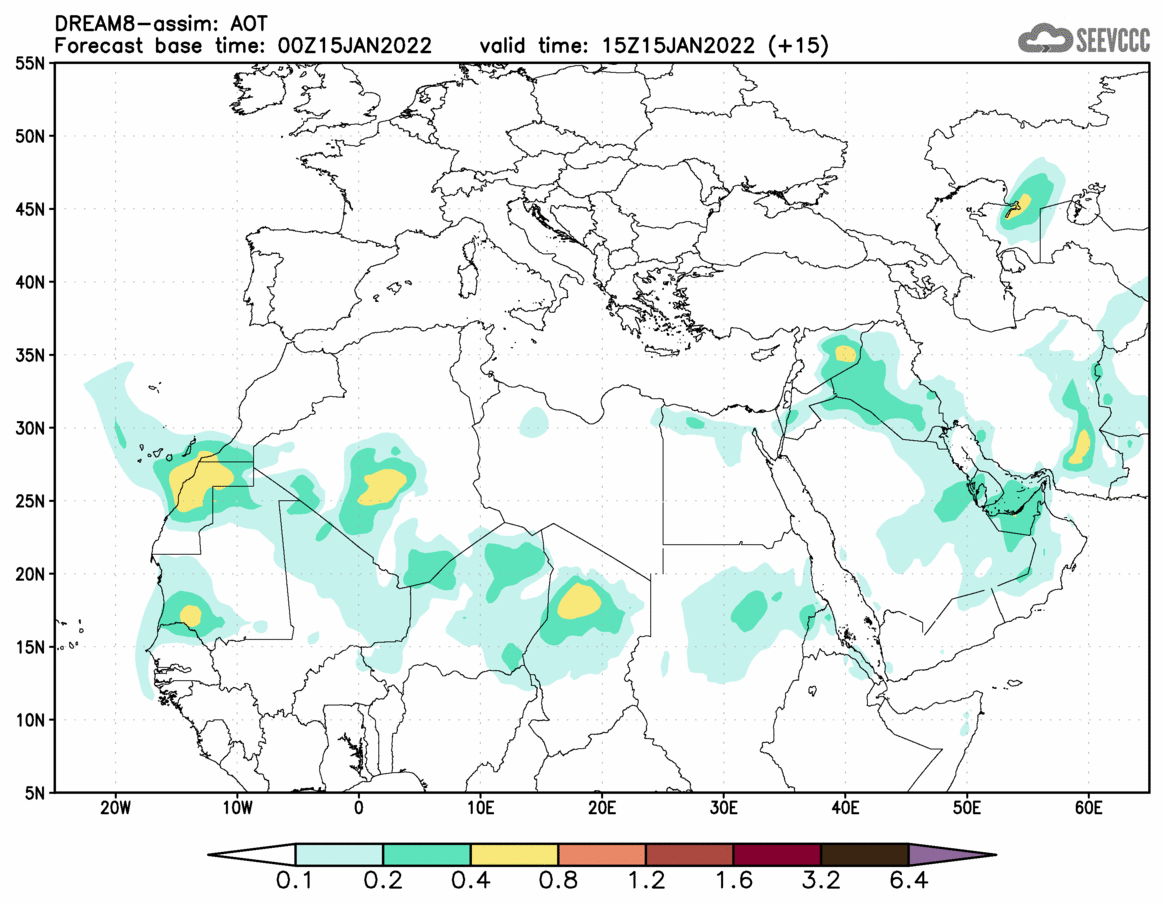Click the forecast base time '00Z15JAN2022'
The height and width of the screenshot is (905, 1165).
(x=354, y=45)
